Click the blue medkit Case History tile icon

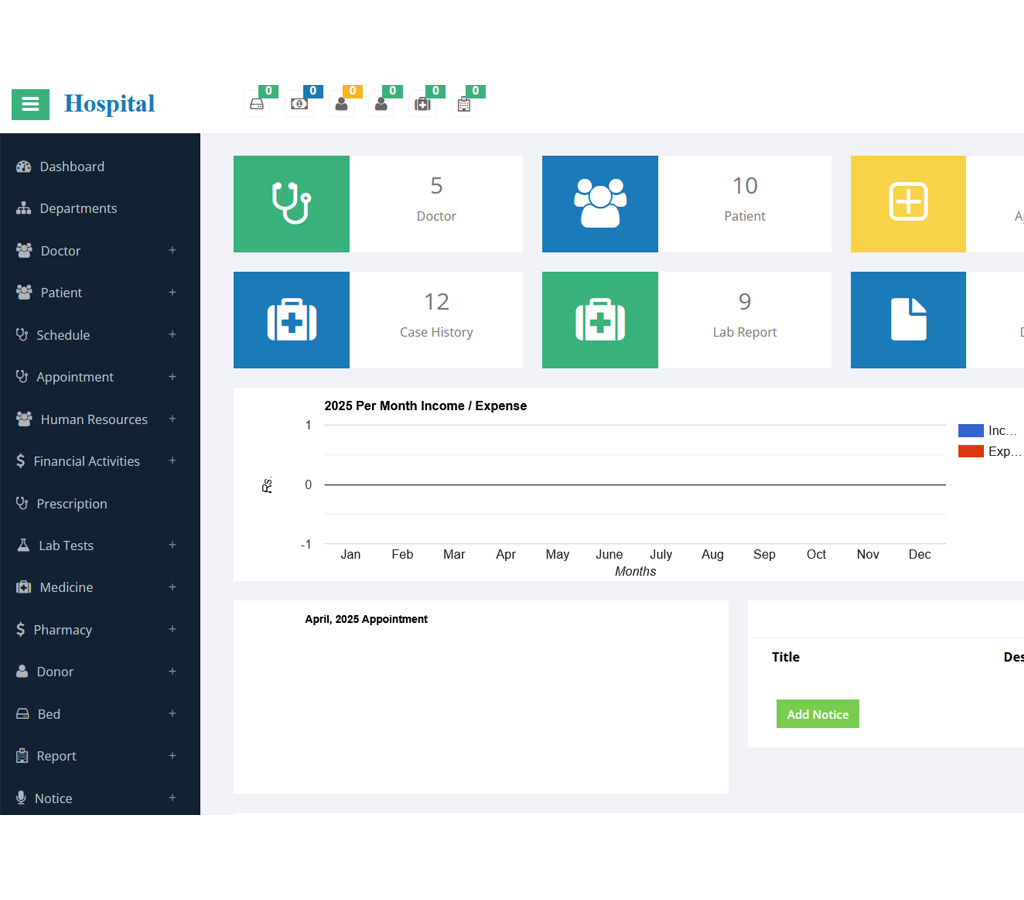(291, 320)
